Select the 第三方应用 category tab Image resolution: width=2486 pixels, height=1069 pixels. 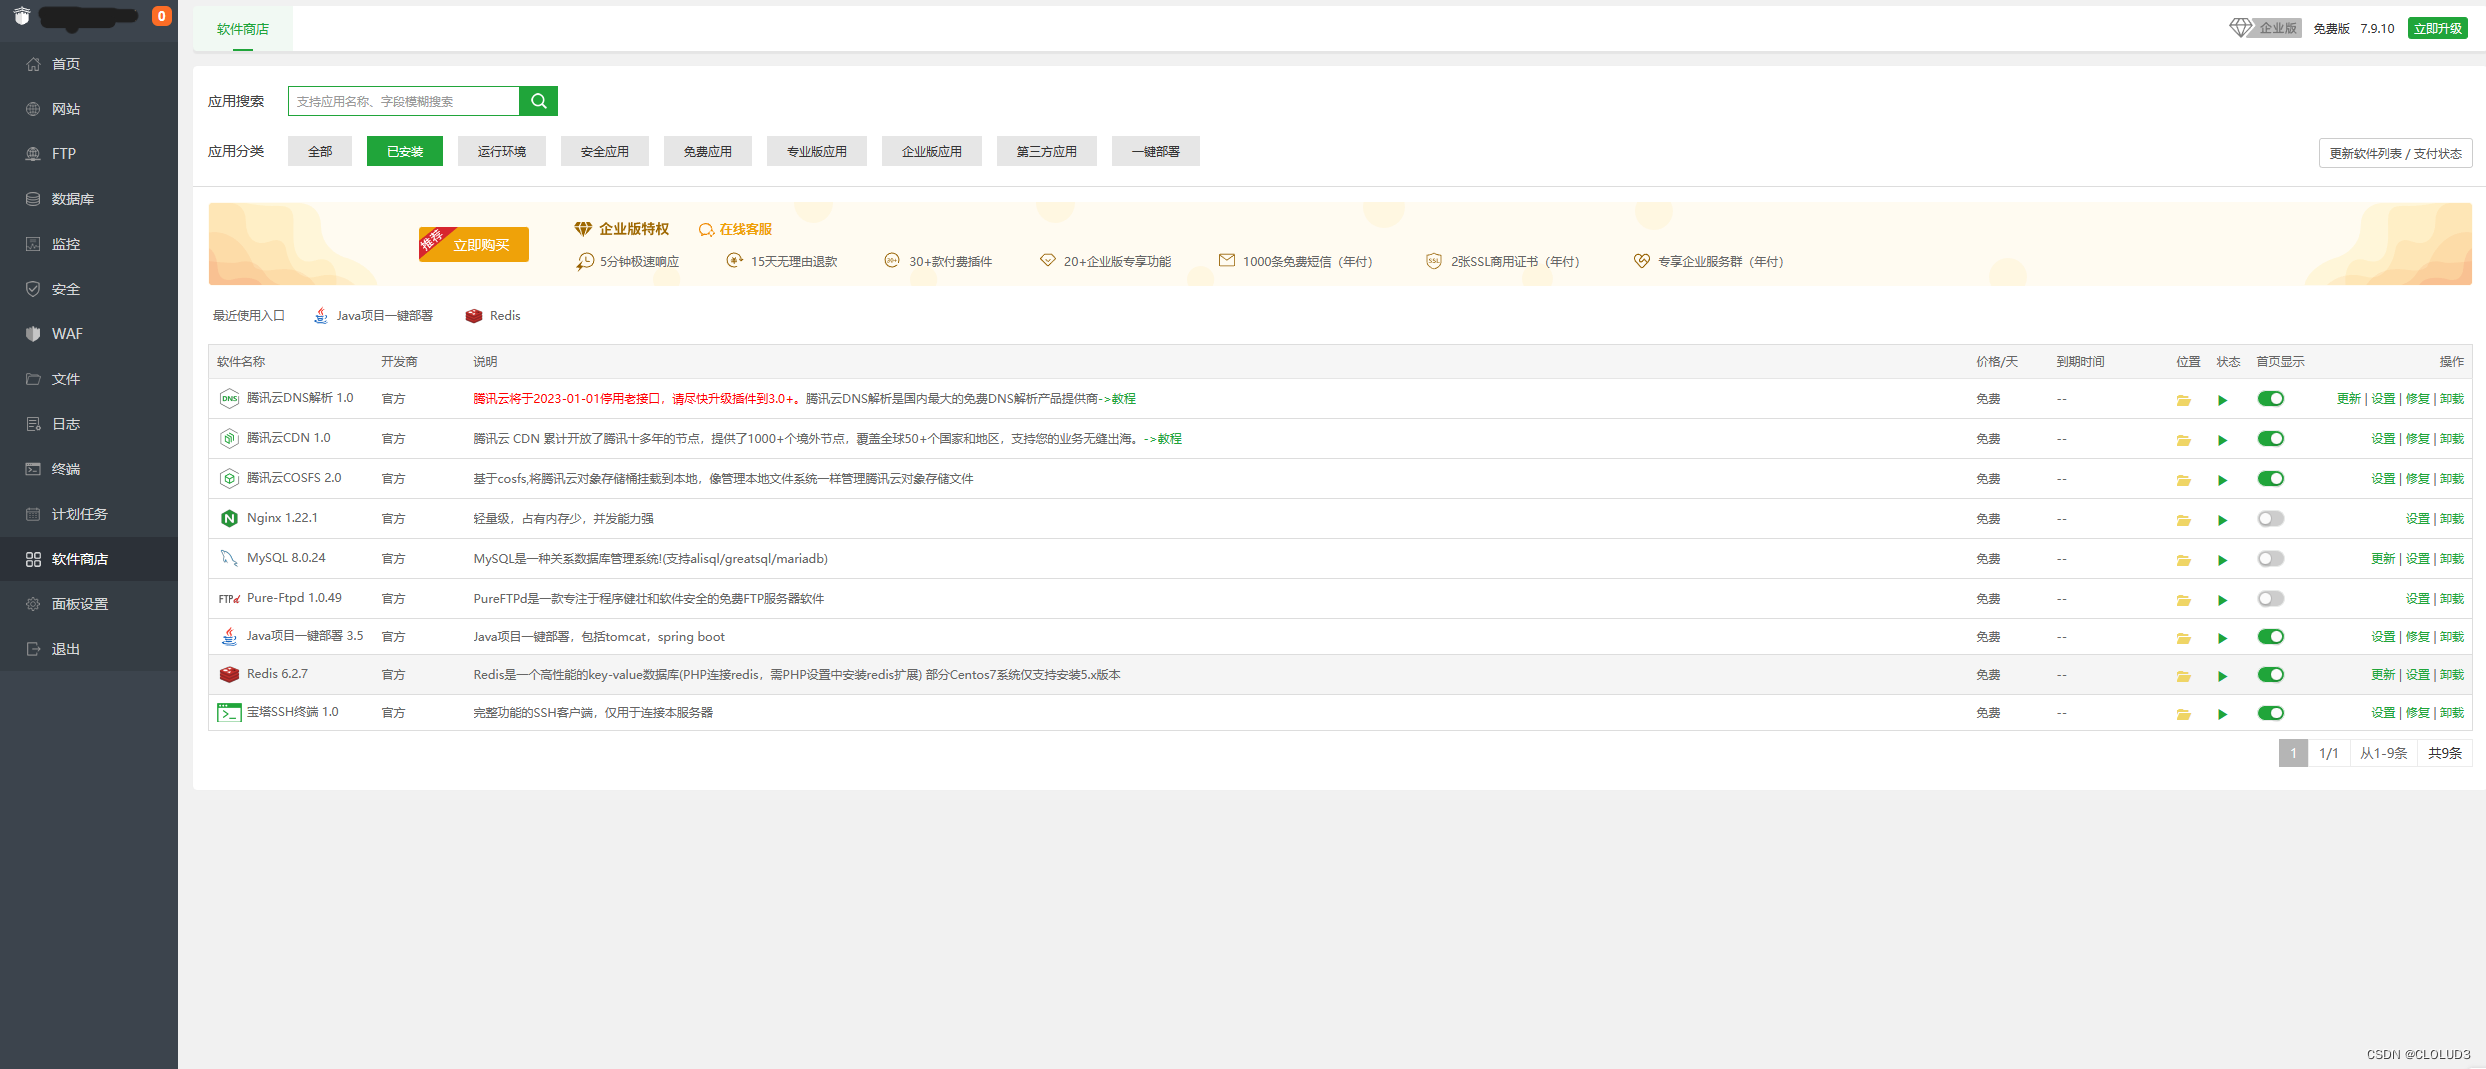[1047, 151]
